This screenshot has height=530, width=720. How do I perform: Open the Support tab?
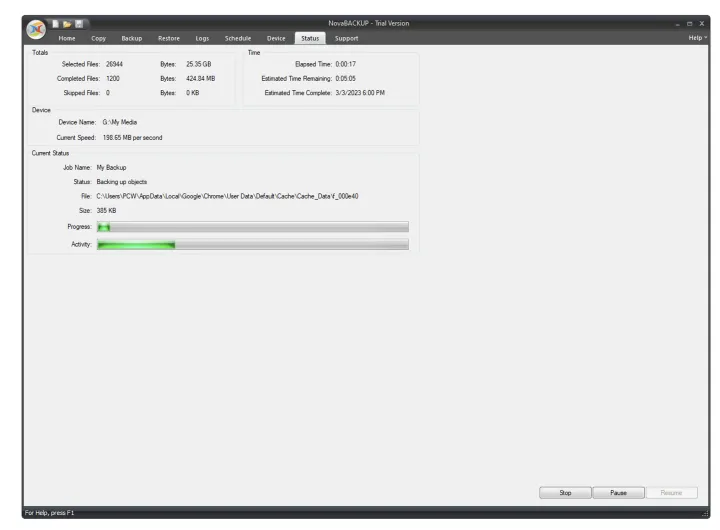[x=346, y=38]
